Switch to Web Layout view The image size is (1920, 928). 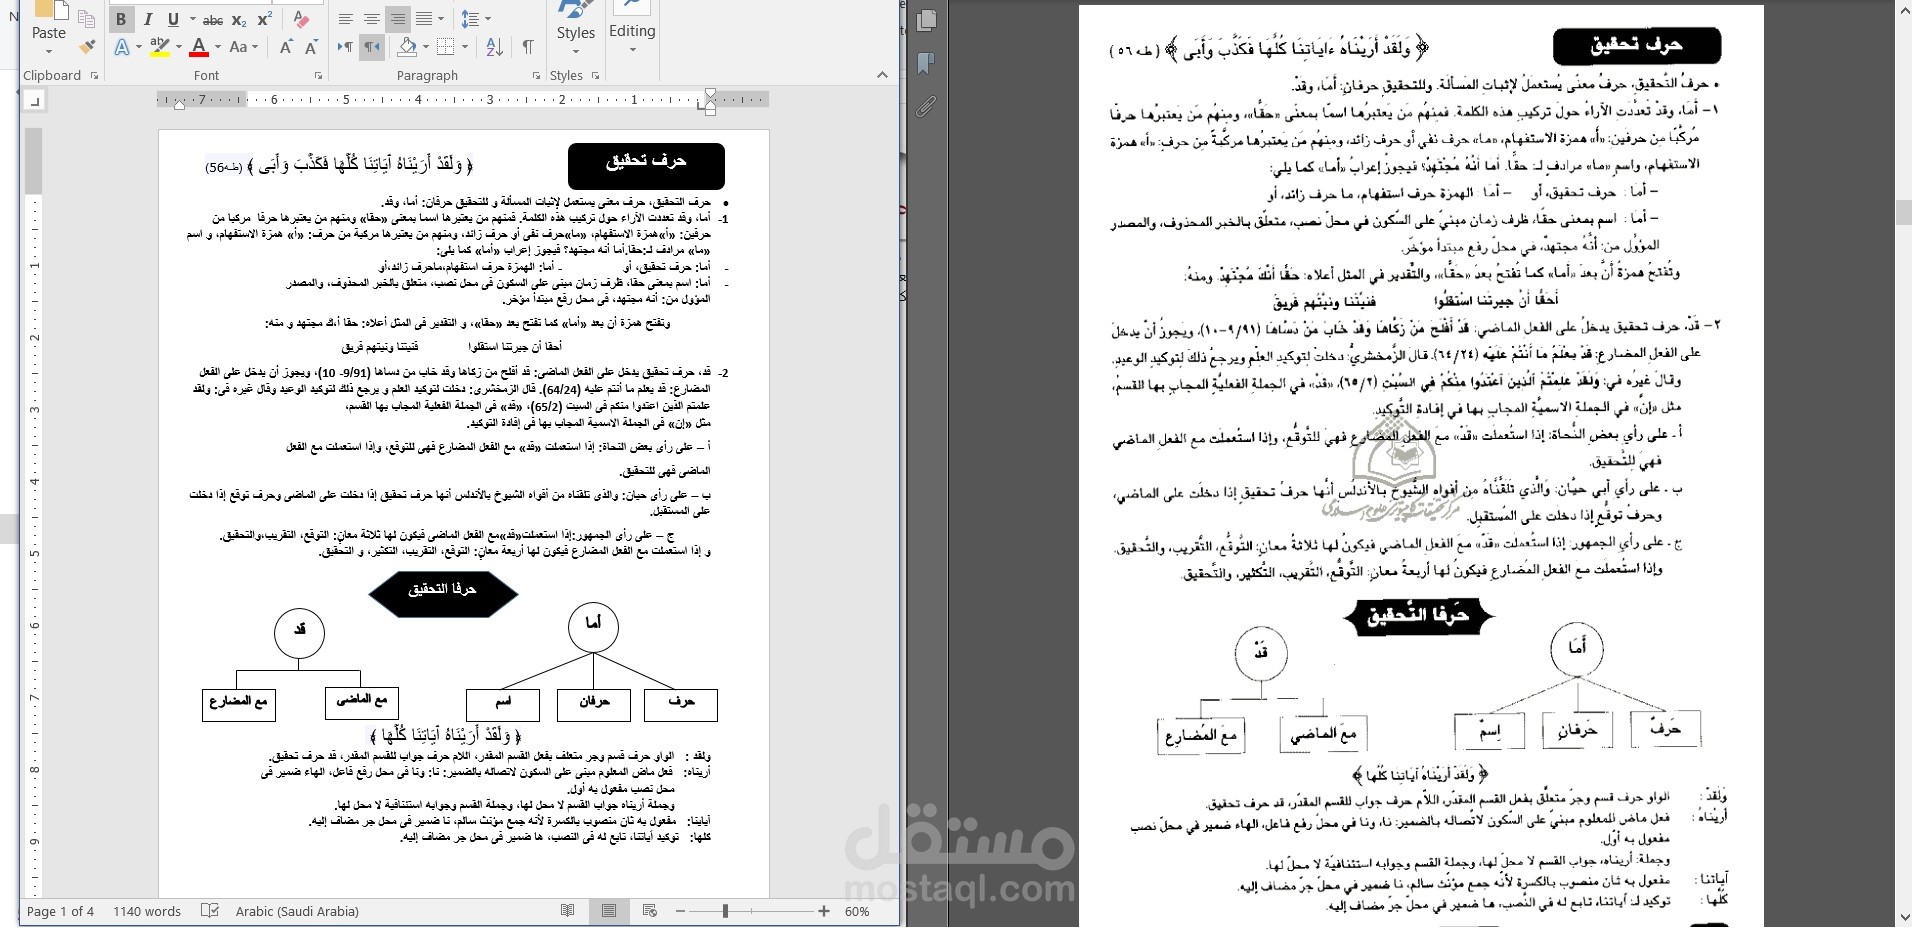[650, 911]
